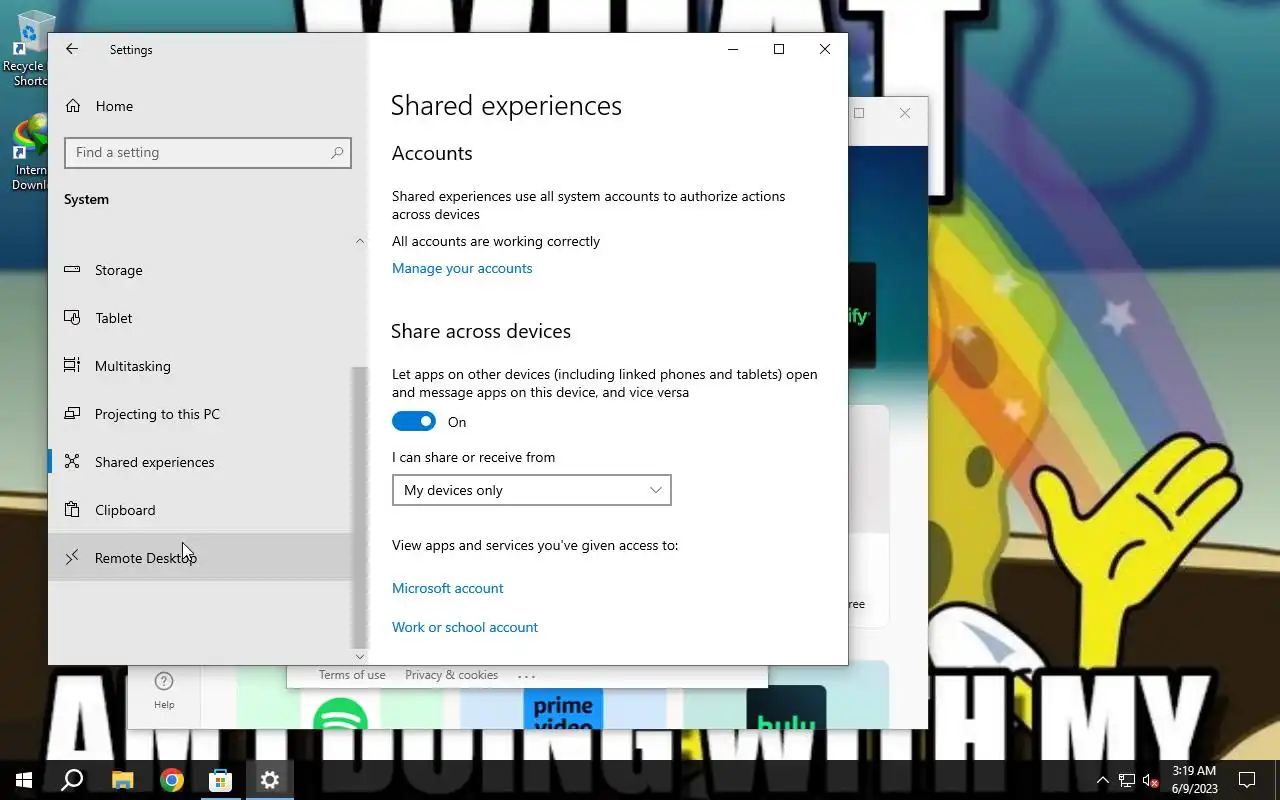
Task: Click the Hulu tile in background window
Action: pyautogui.click(x=786, y=708)
